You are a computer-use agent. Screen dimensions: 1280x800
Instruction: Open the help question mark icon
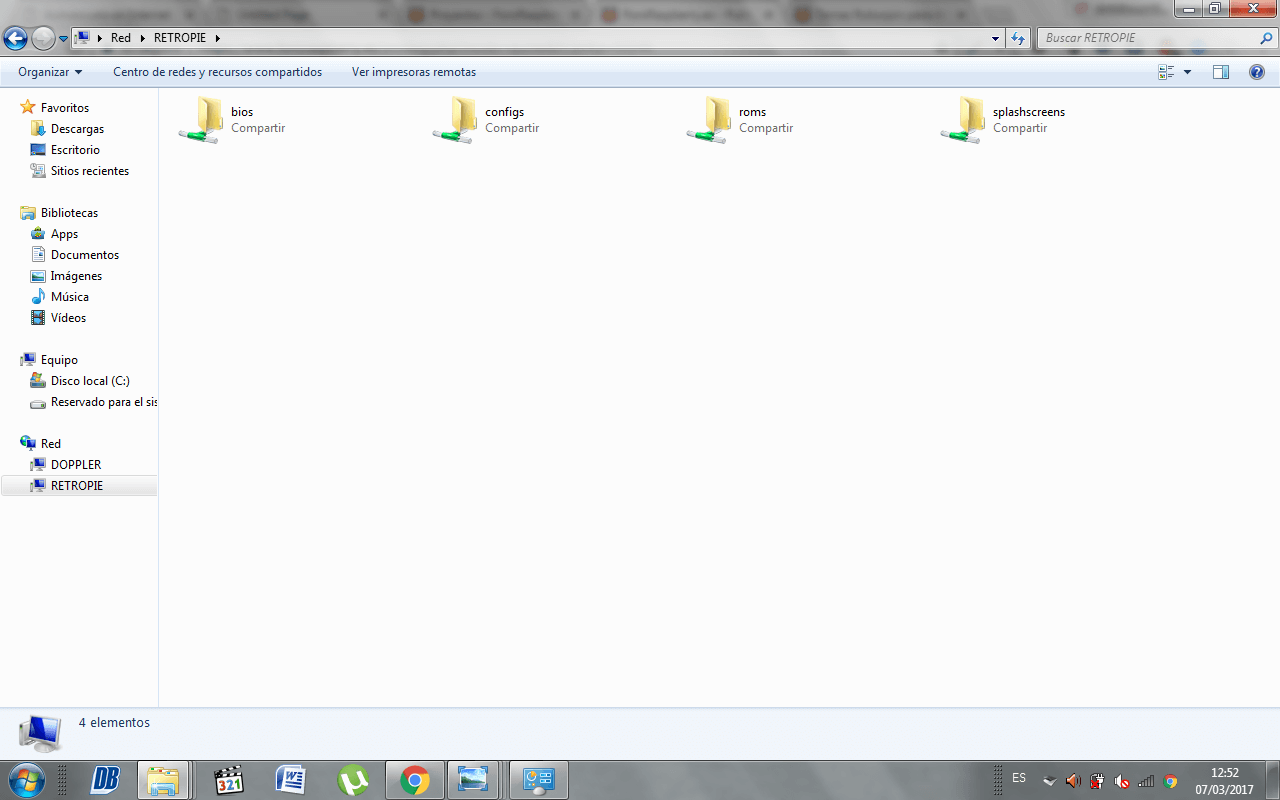(1257, 72)
